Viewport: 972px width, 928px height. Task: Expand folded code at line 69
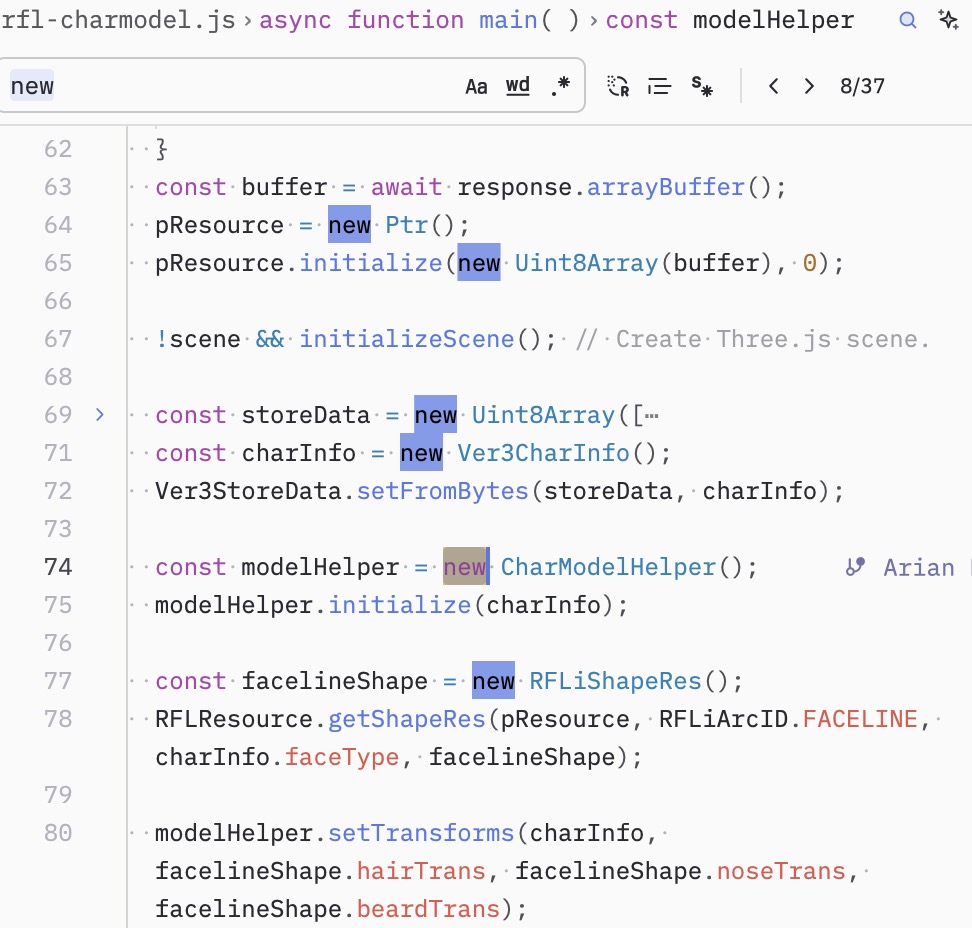click(x=99, y=415)
